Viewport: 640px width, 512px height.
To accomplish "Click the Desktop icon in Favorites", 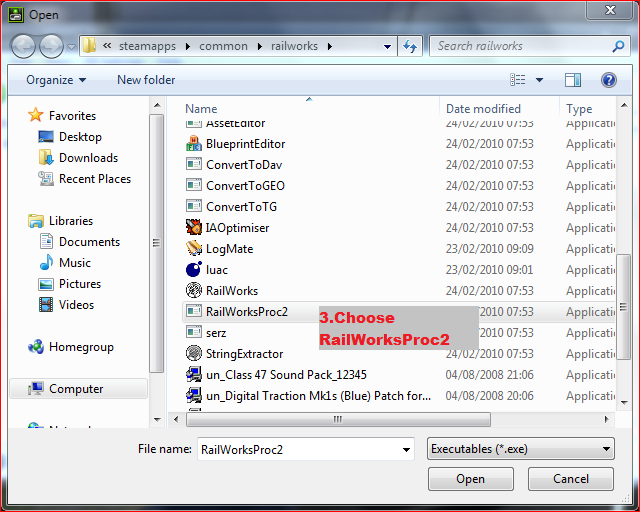I will tap(46, 136).
